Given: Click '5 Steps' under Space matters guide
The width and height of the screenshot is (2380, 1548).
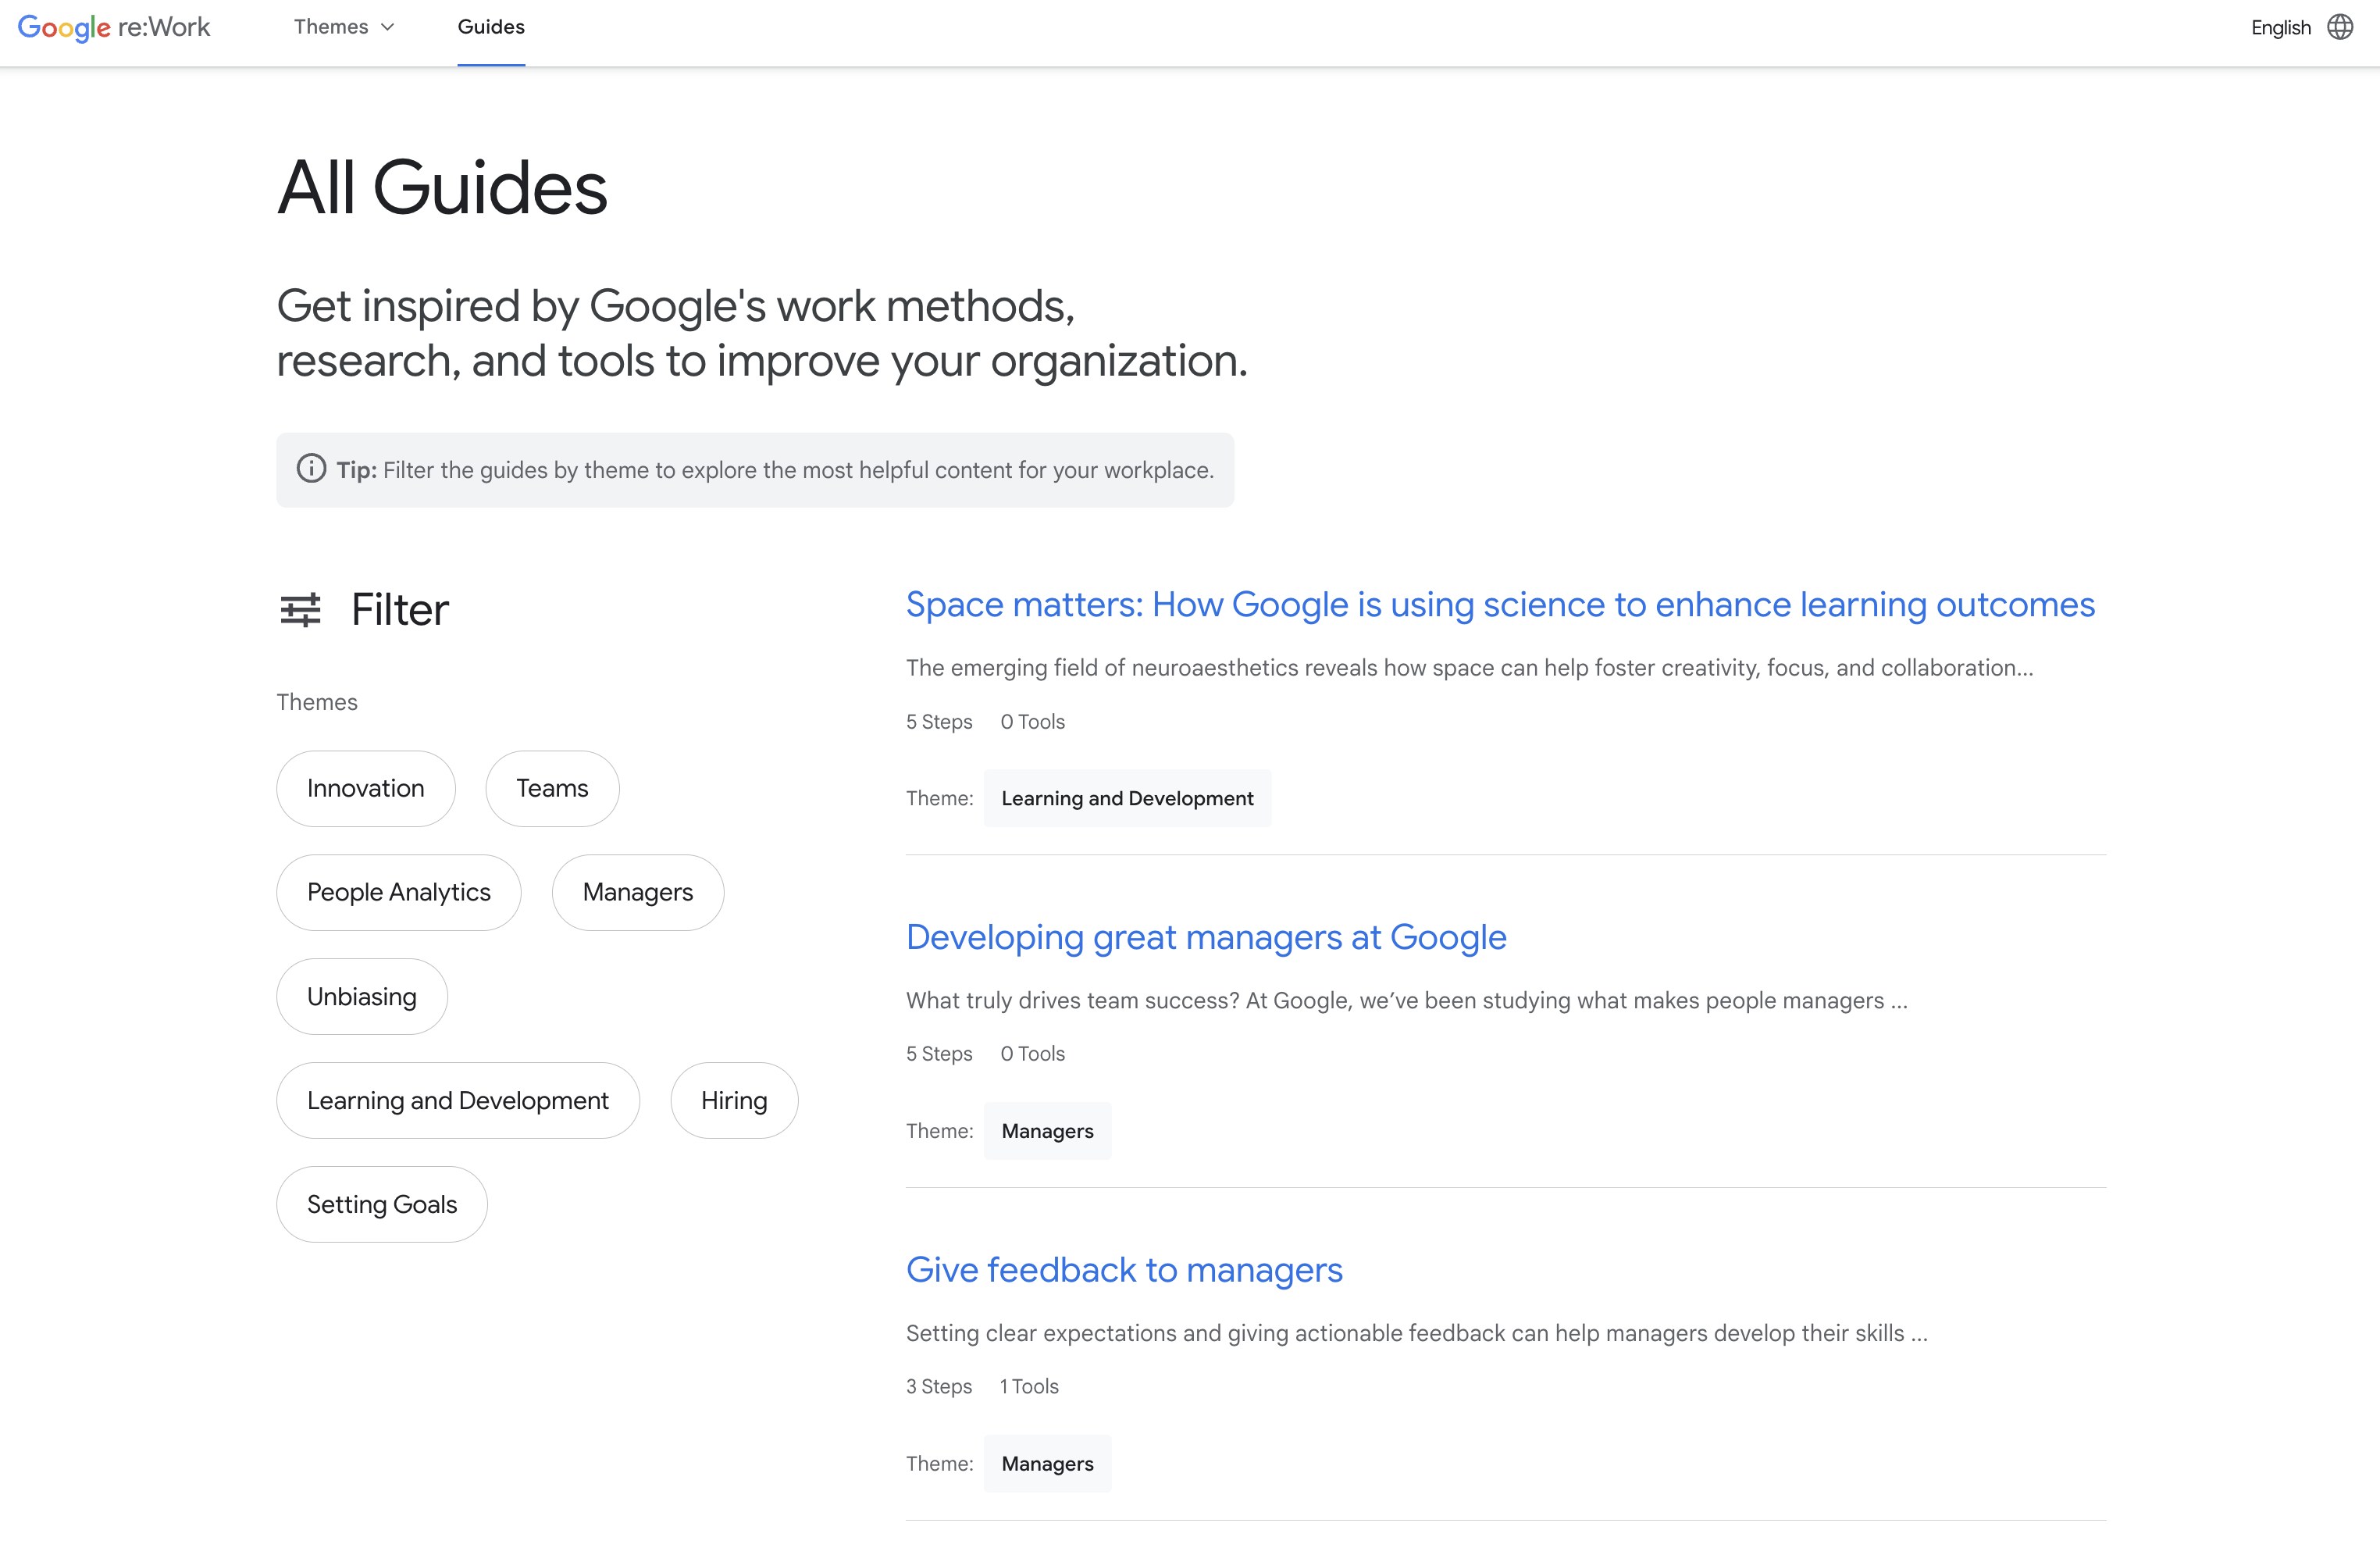Looking at the screenshot, I should (x=939, y=722).
